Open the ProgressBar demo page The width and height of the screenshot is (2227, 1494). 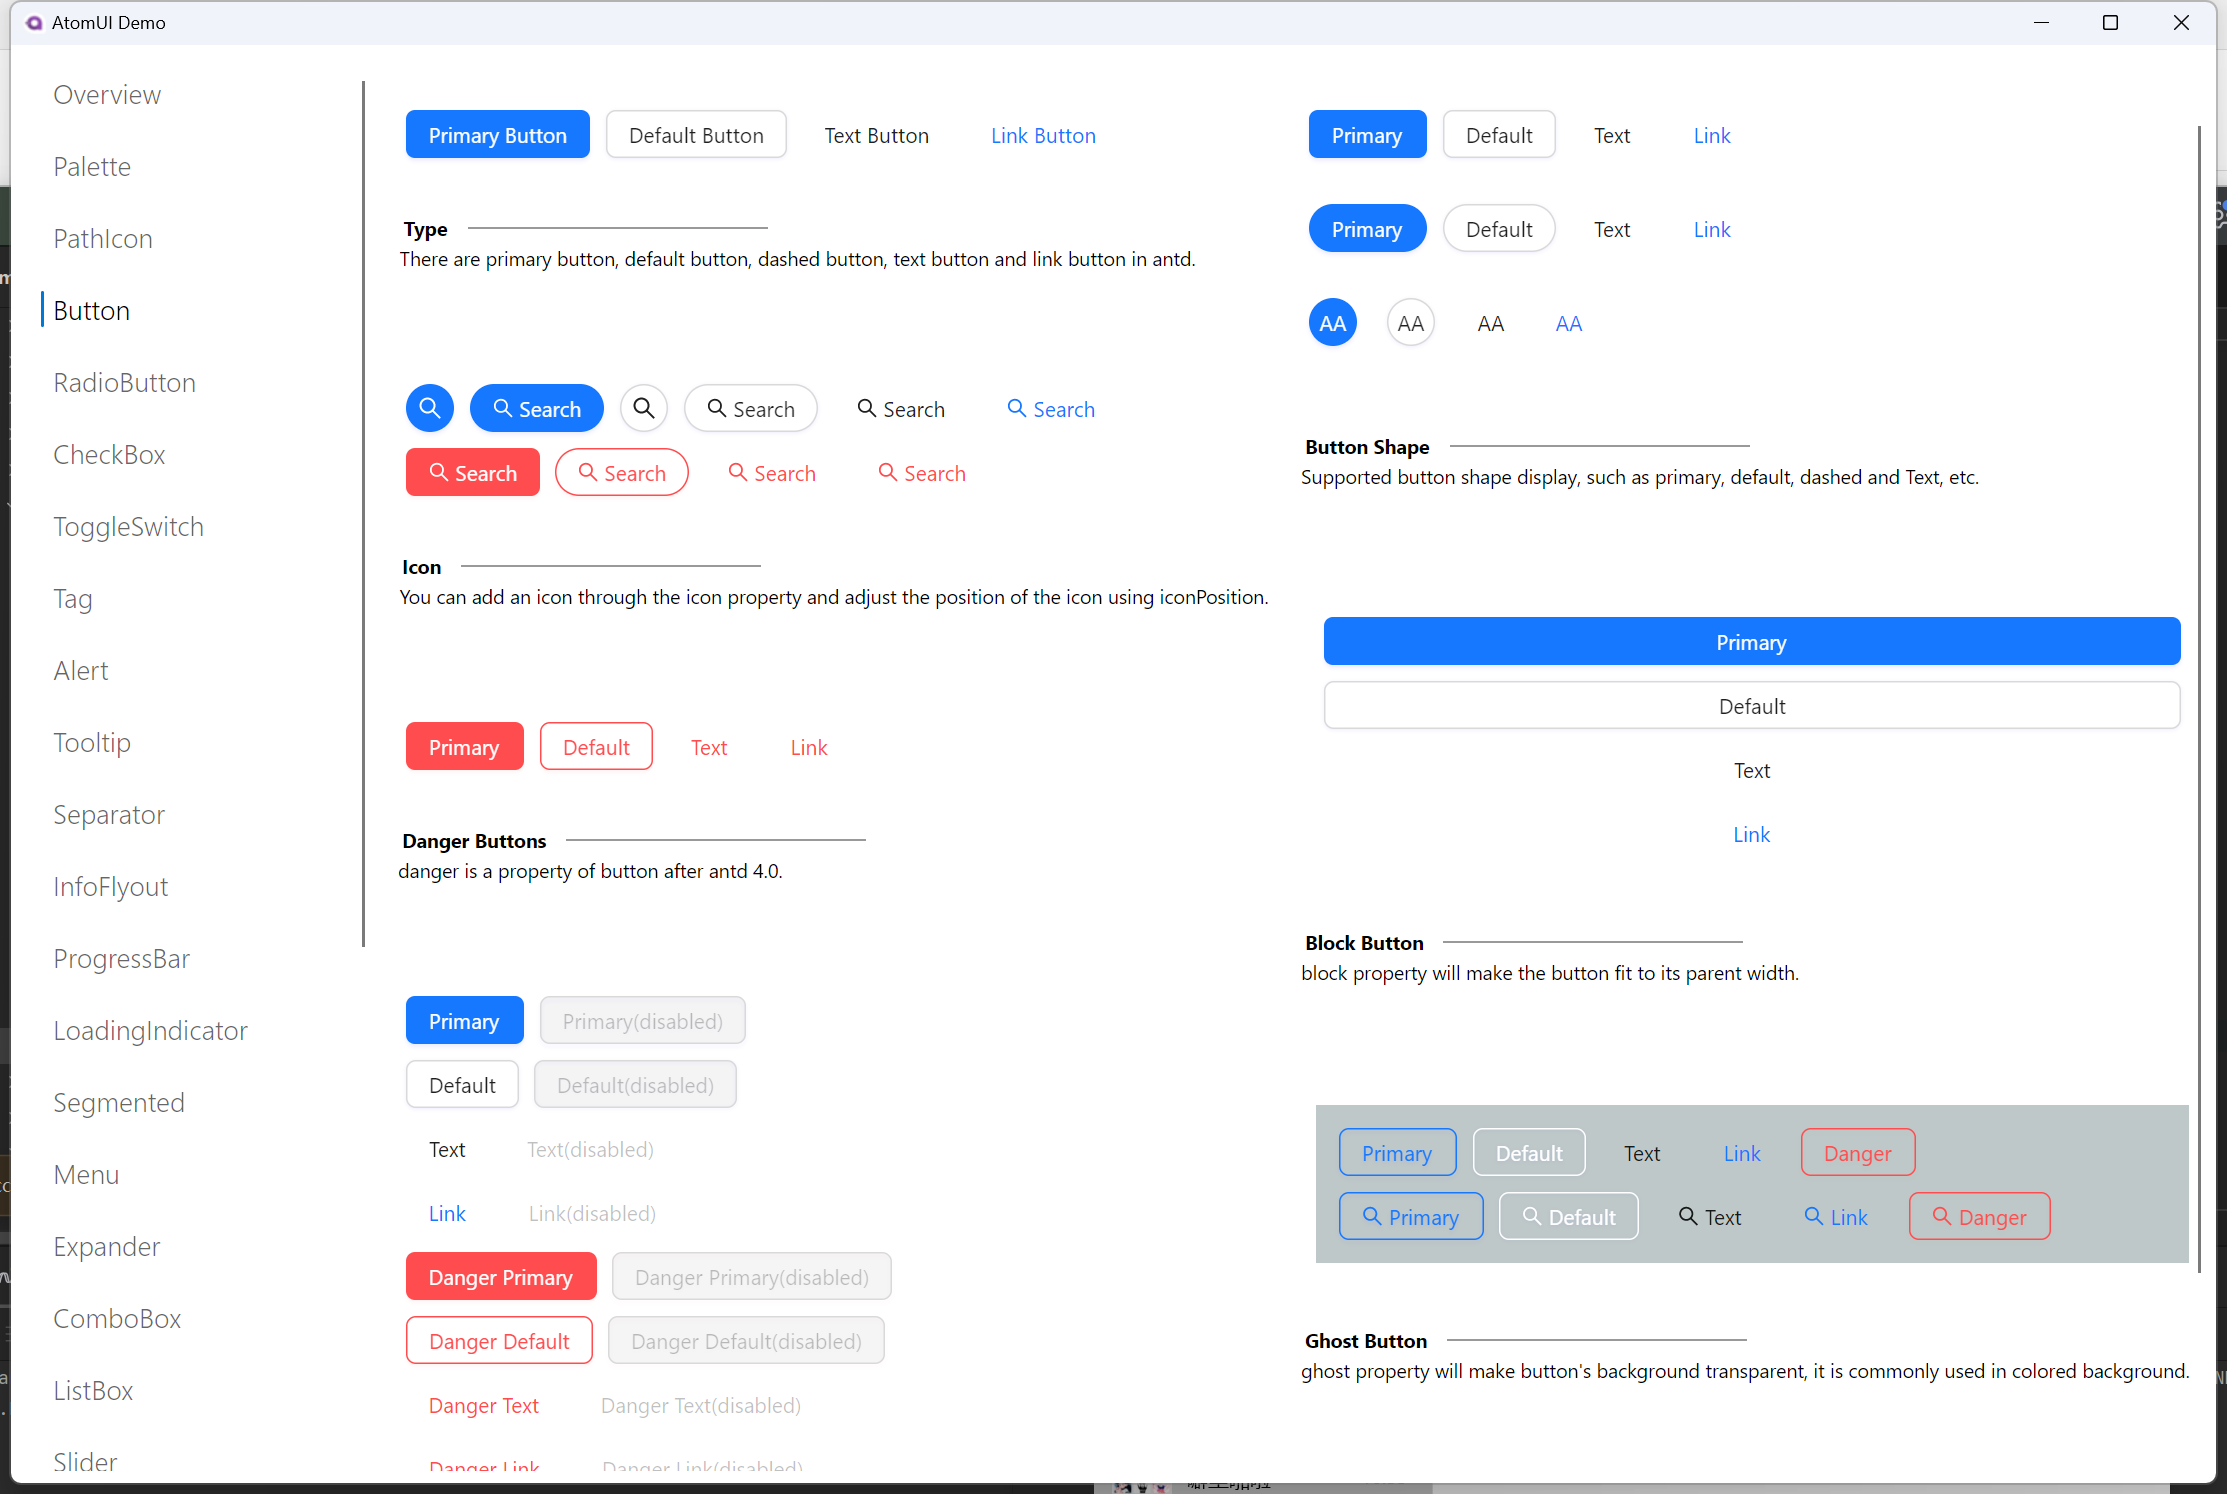click(x=122, y=958)
